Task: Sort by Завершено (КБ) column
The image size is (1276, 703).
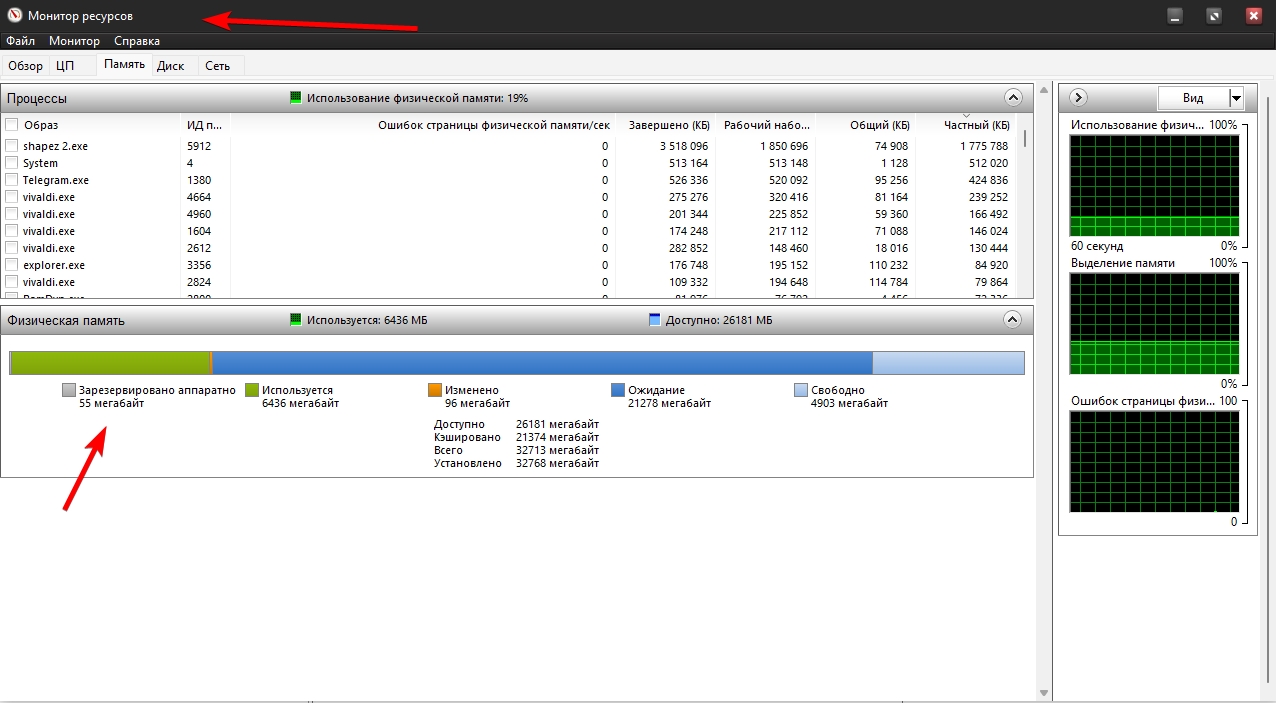Action: (x=664, y=125)
